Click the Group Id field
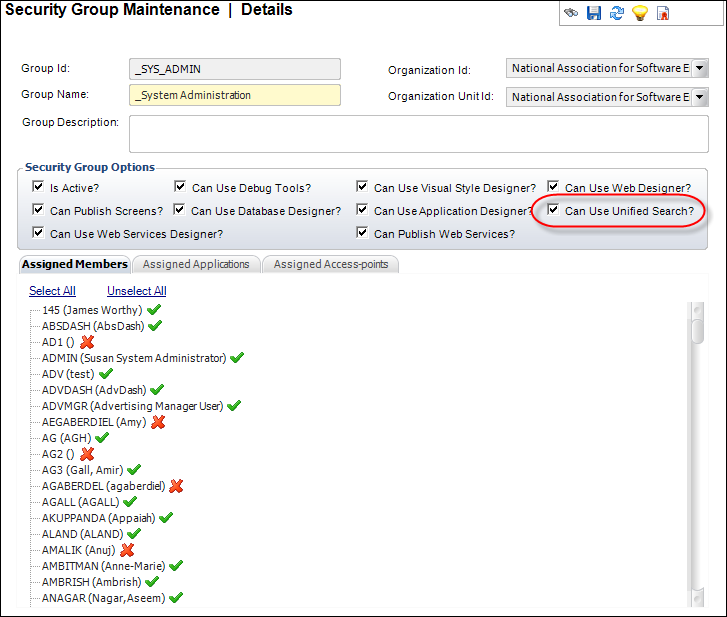The height and width of the screenshot is (617, 727). click(x=235, y=69)
